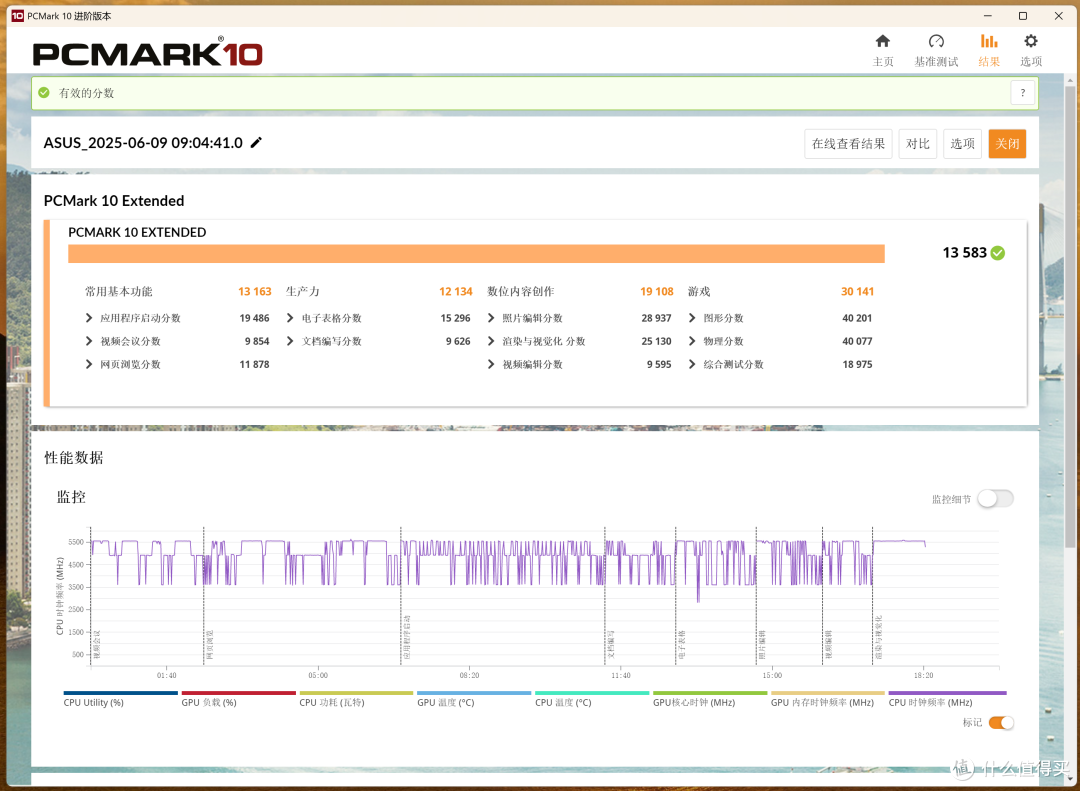Click the 应用程序启动 marker line in chart

401,597
